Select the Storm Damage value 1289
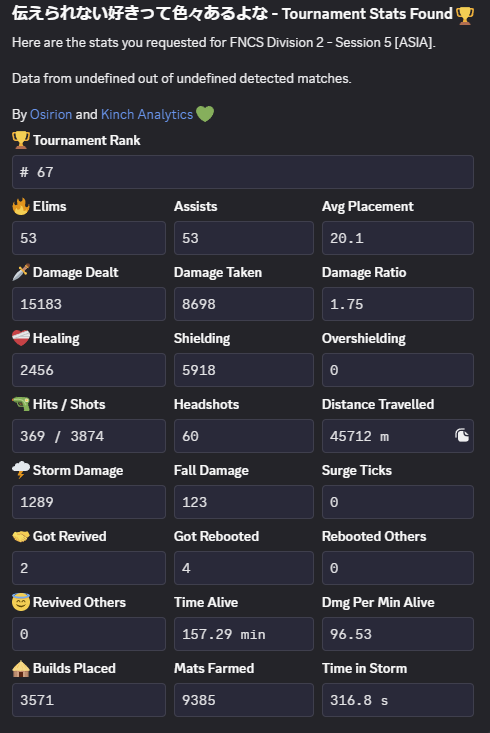 pyautogui.click(x=89, y=502)
